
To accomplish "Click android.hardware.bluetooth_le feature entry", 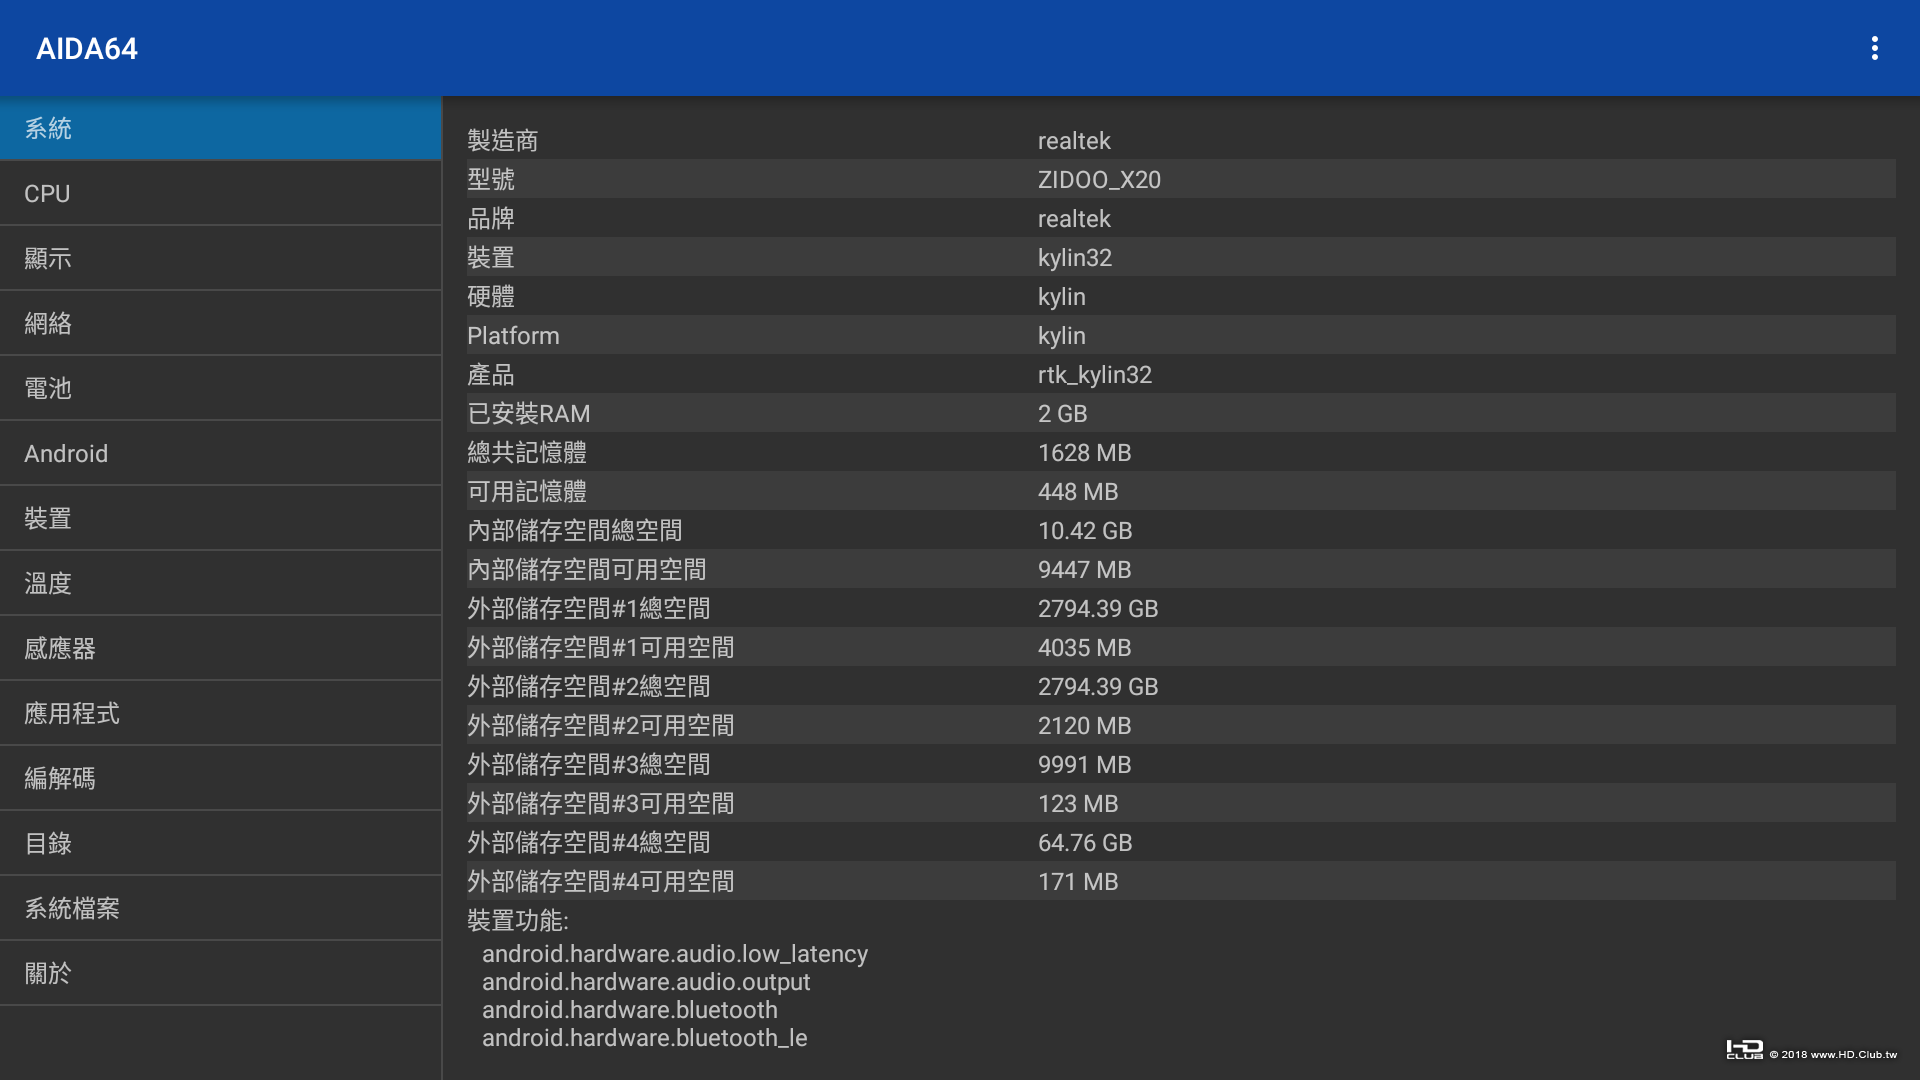I will coord(645,1038).
